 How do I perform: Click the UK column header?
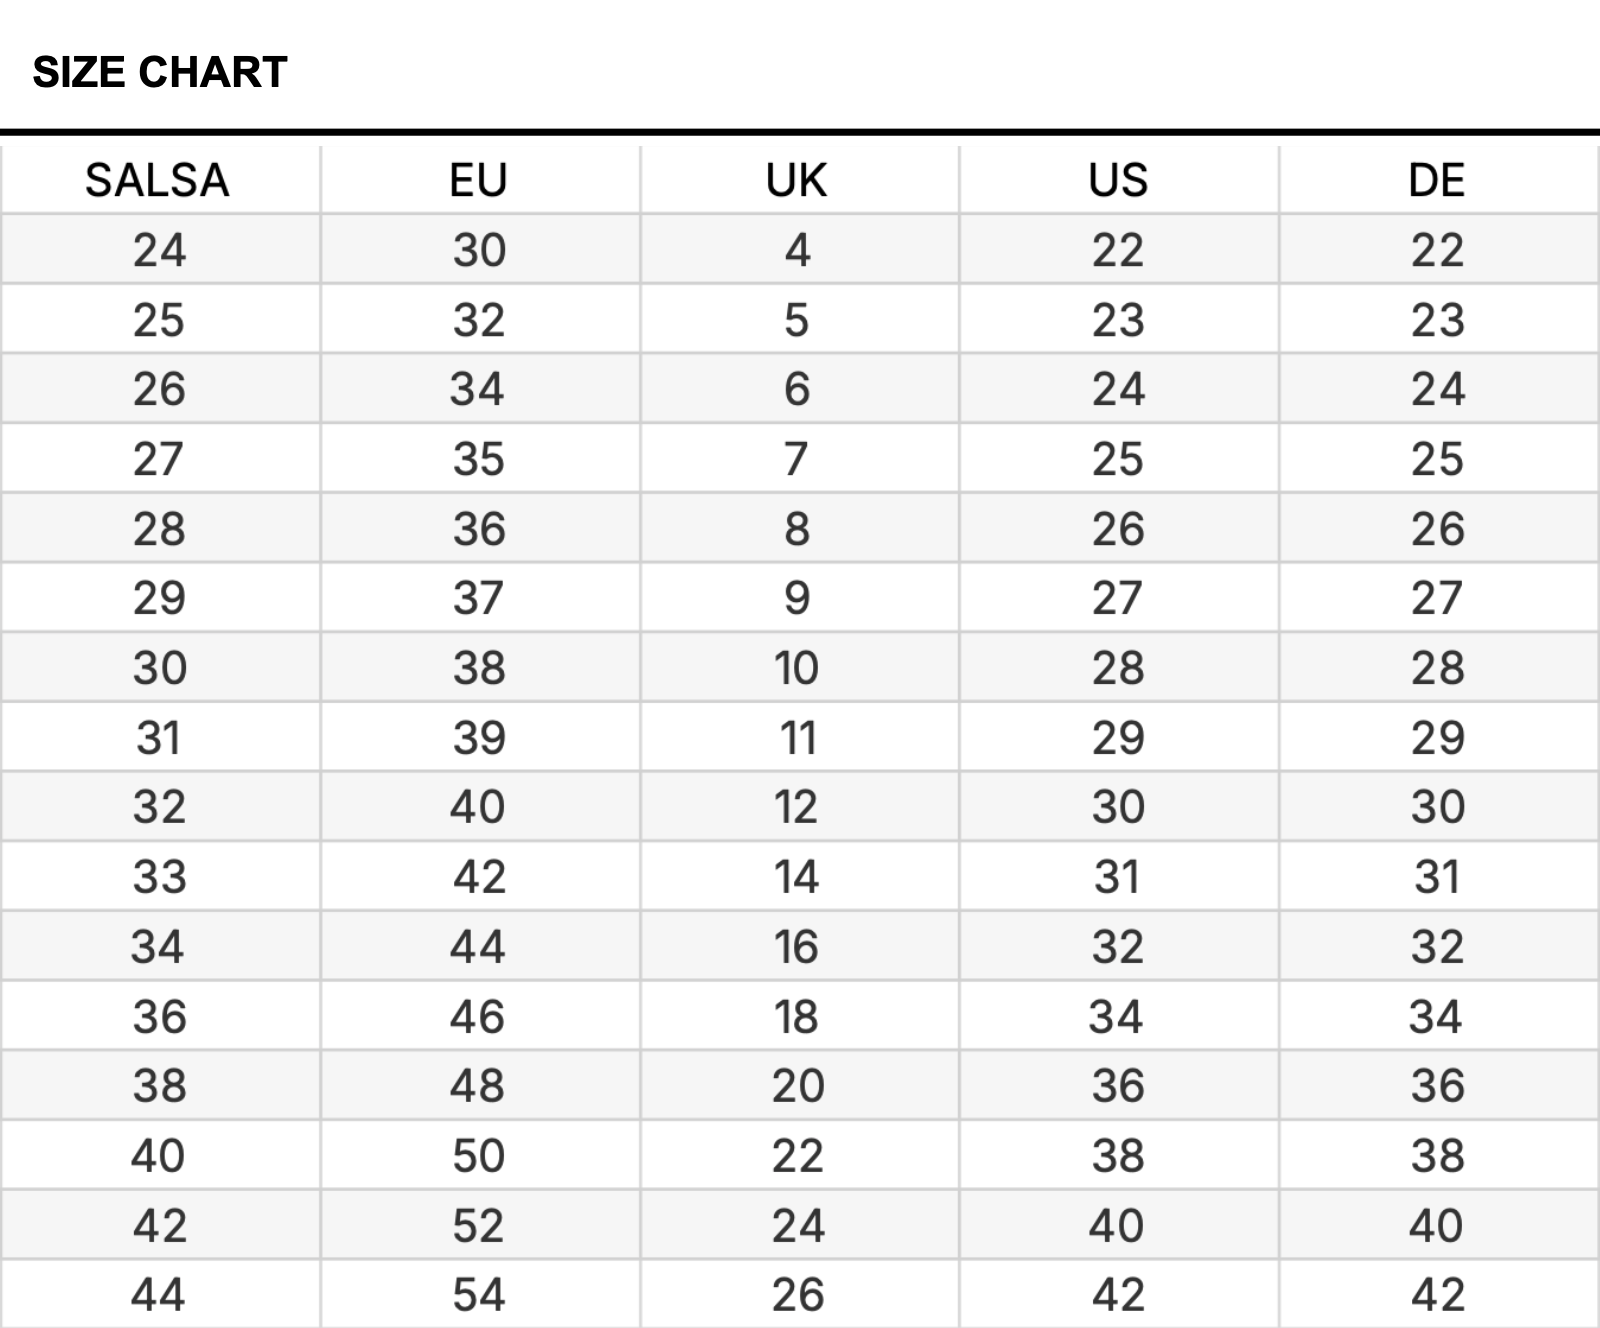click(x=797, y=181)
